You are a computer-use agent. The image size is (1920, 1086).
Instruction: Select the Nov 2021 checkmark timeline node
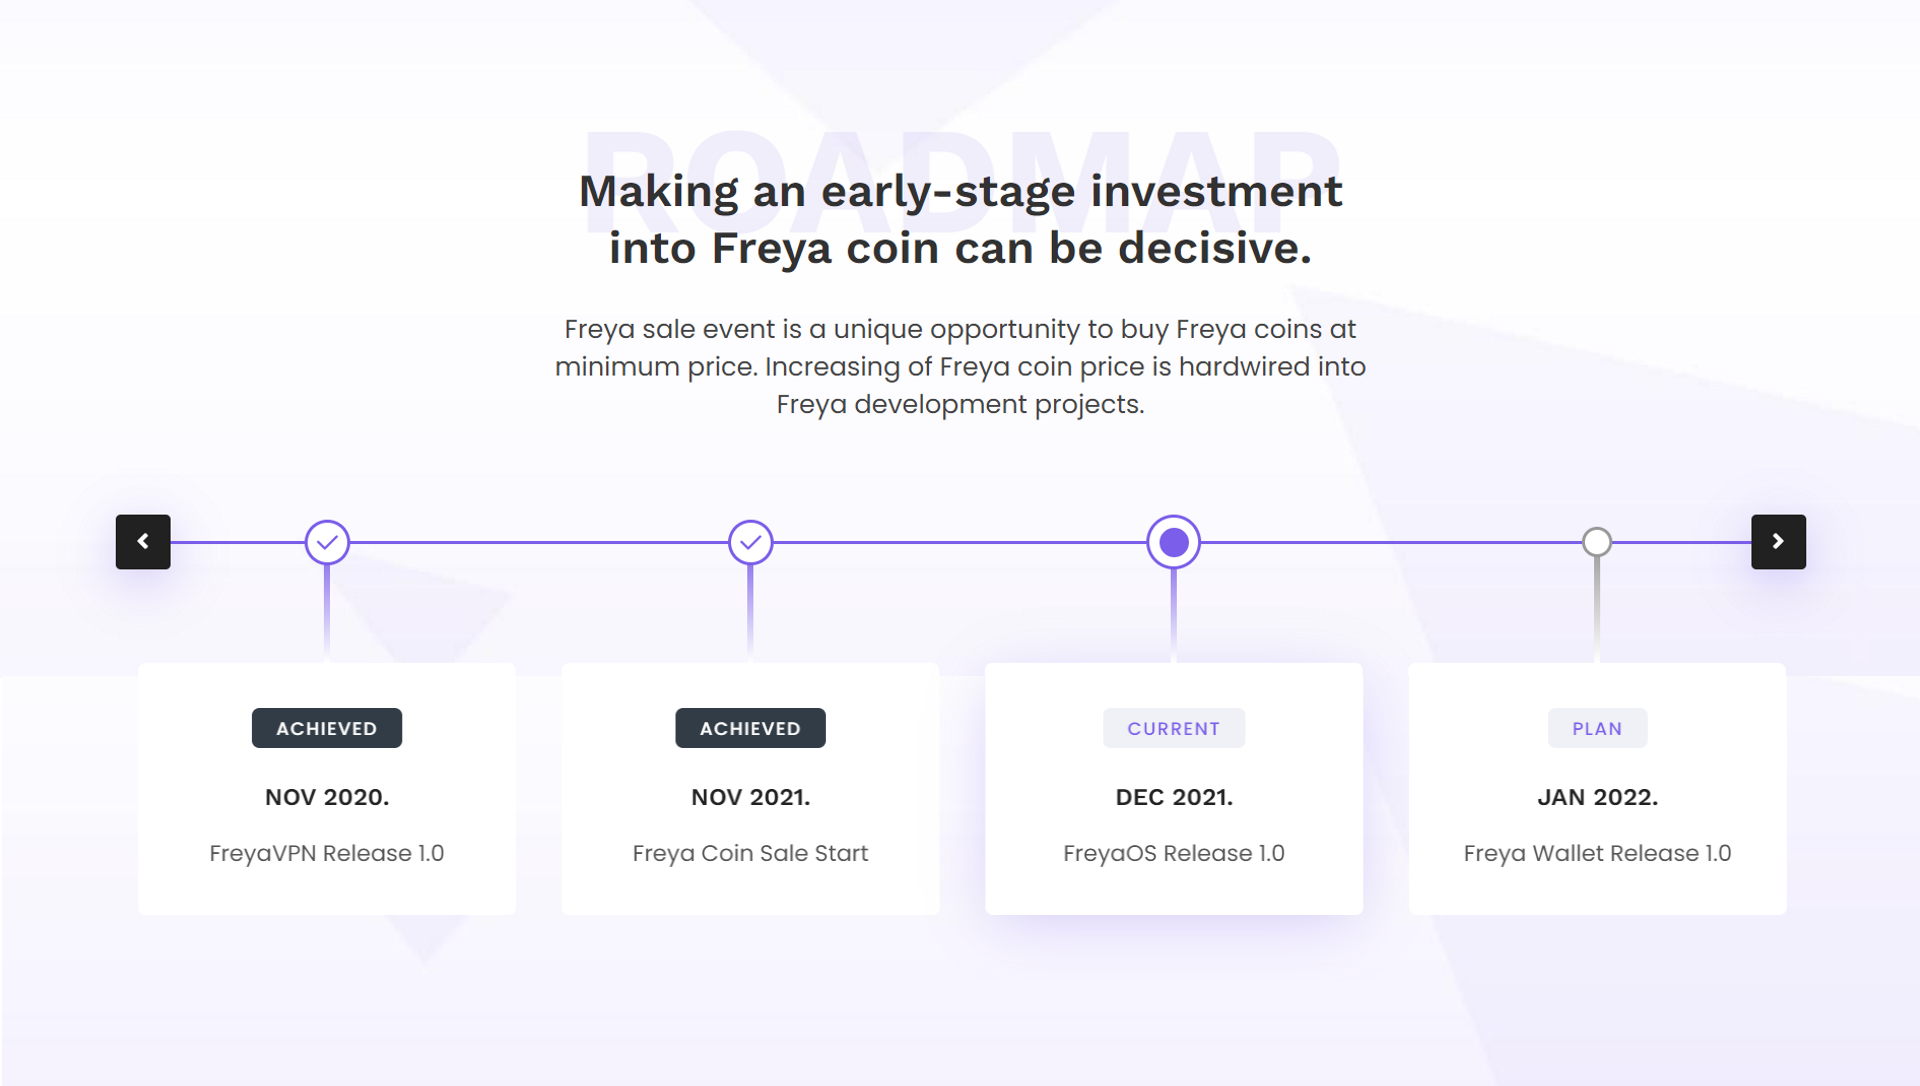[750, 542]
